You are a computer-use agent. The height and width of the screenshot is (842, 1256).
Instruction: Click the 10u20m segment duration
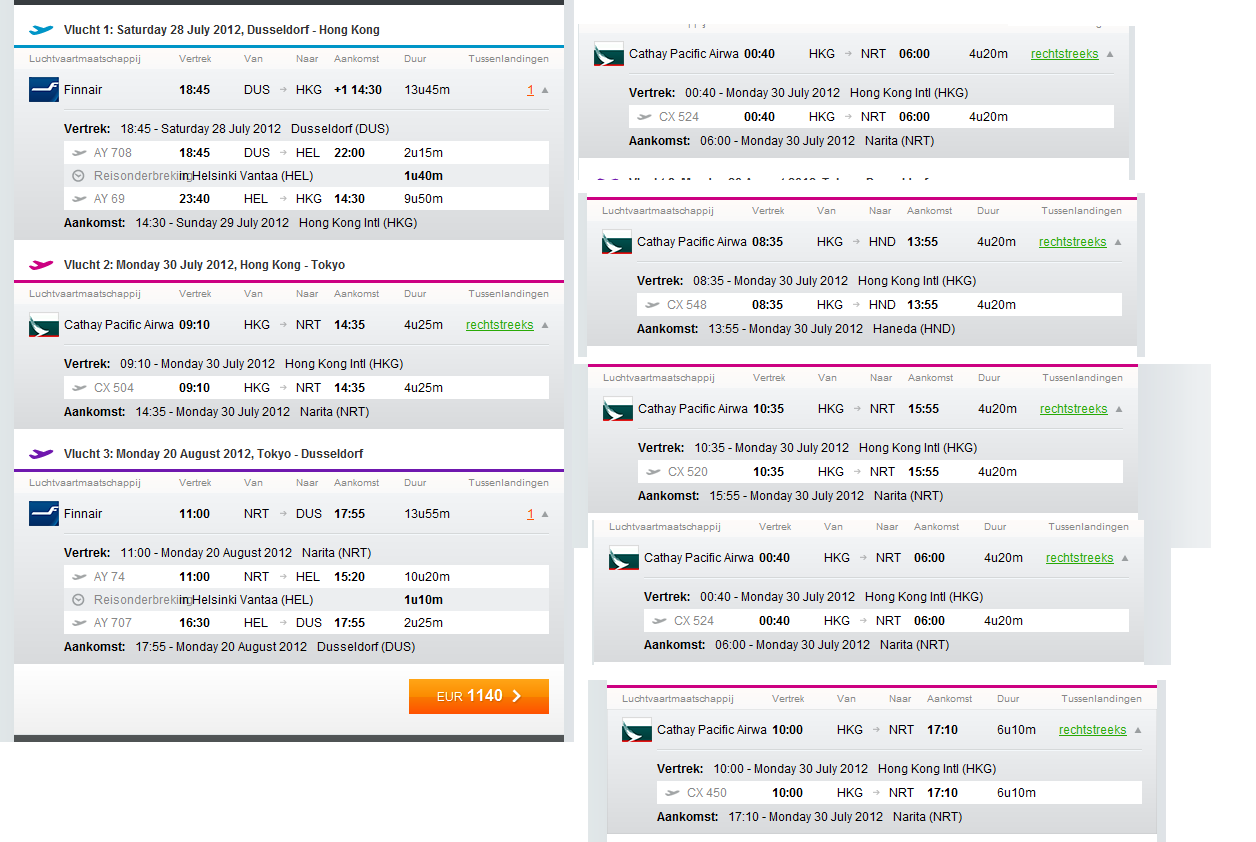427,577
